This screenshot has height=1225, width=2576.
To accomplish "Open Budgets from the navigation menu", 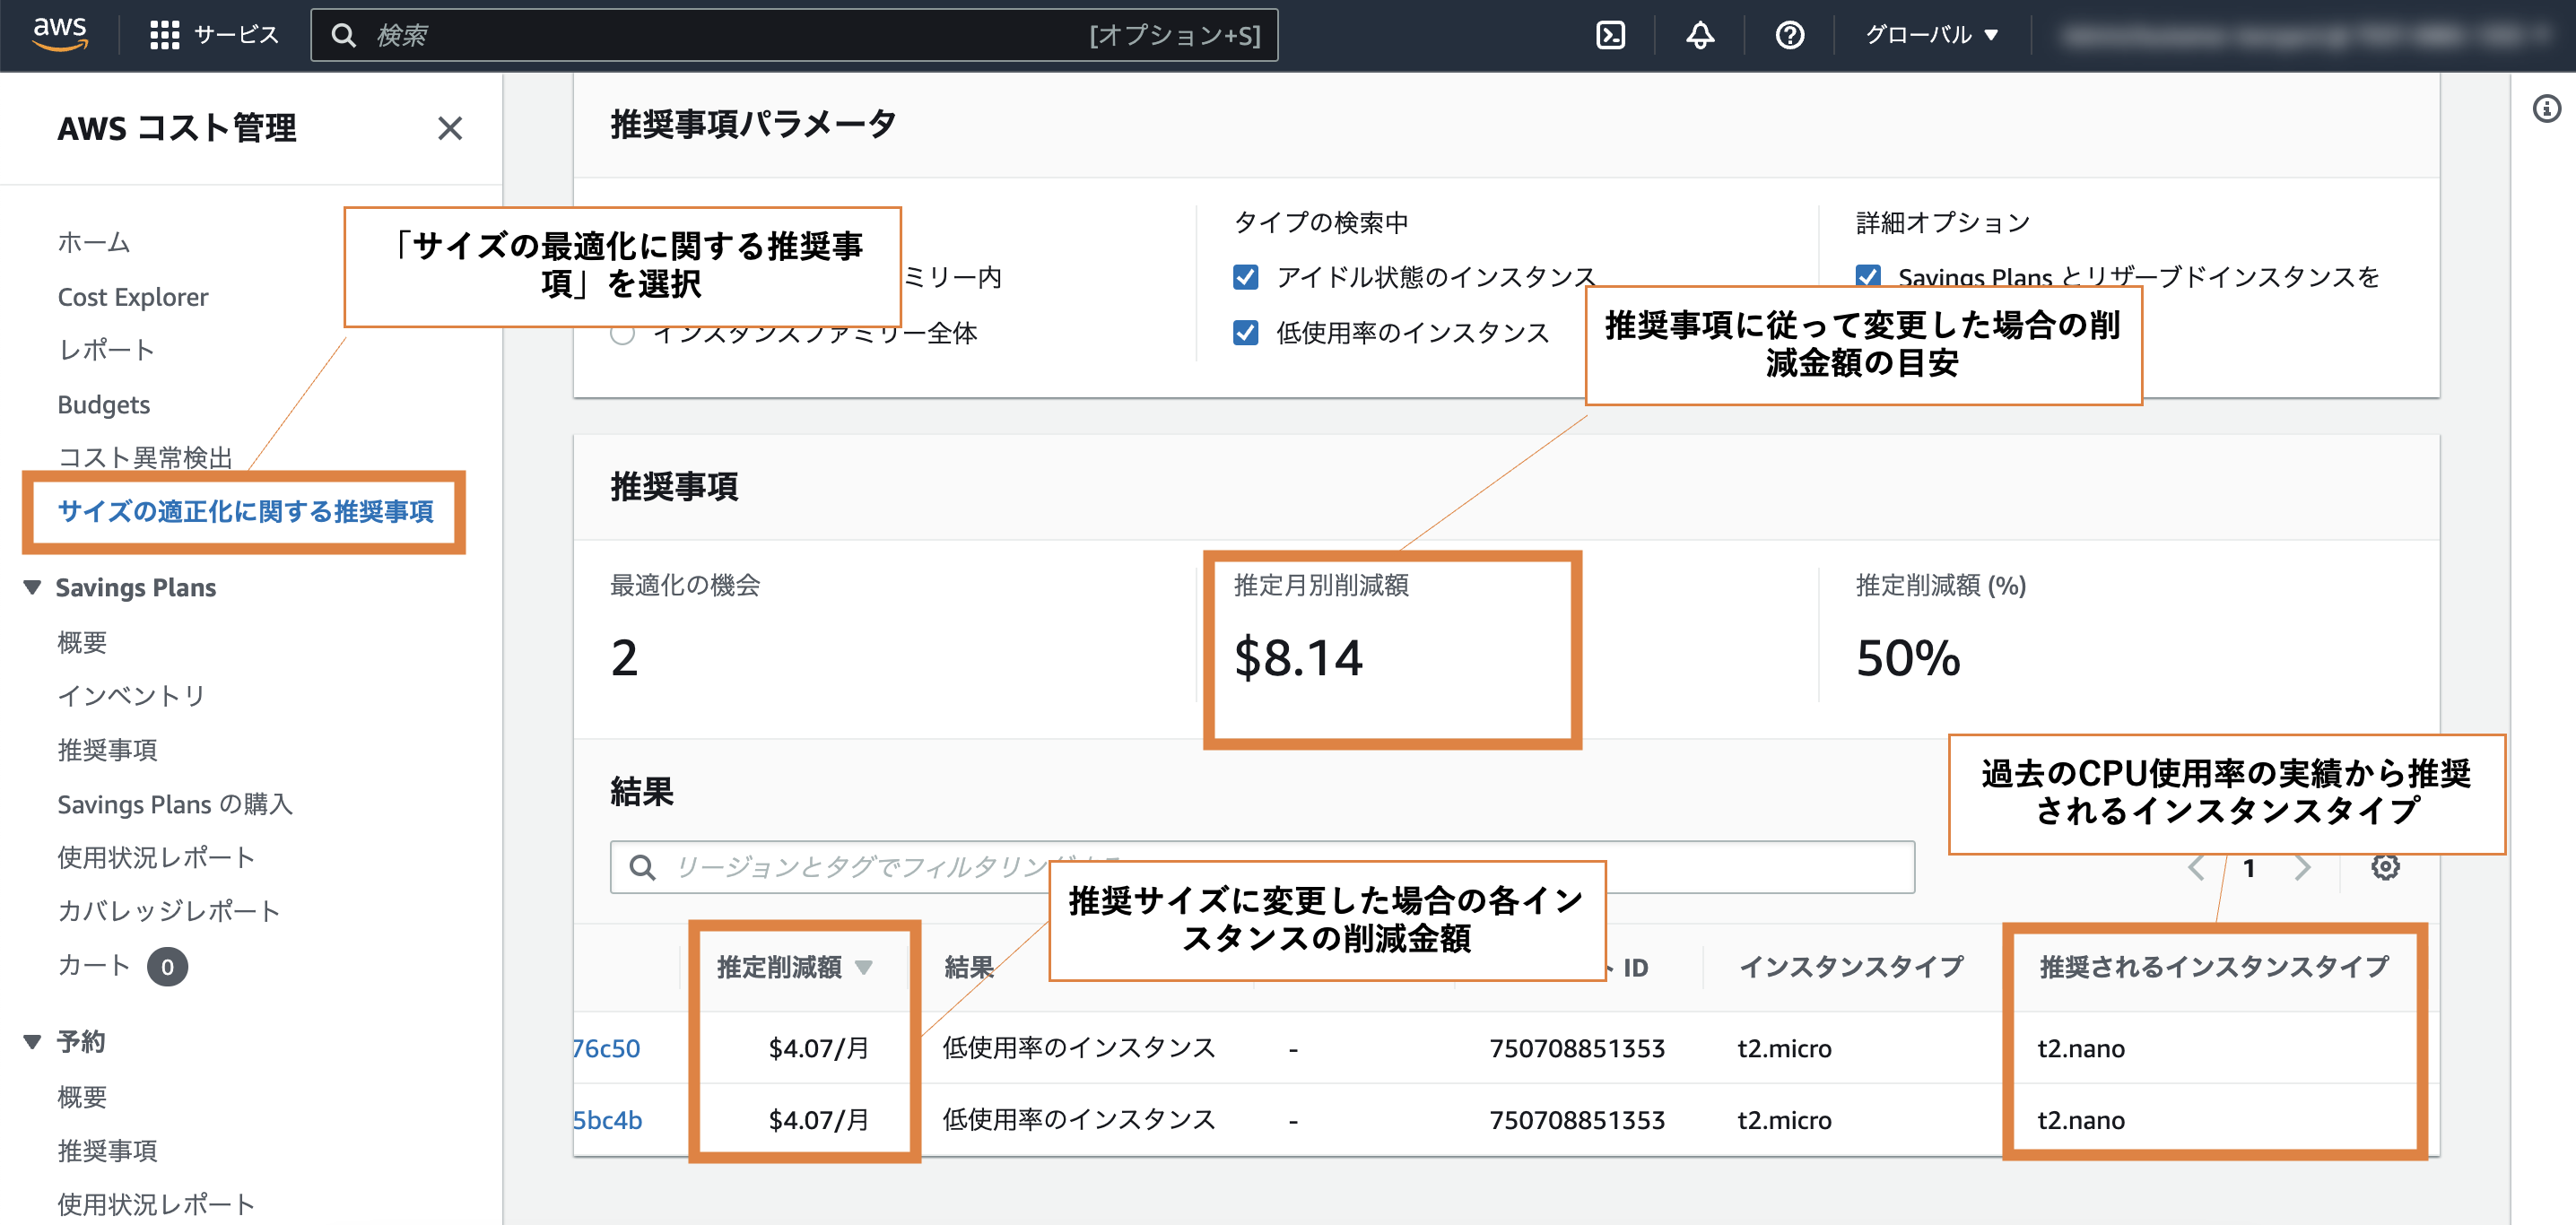I will (104, 404).
